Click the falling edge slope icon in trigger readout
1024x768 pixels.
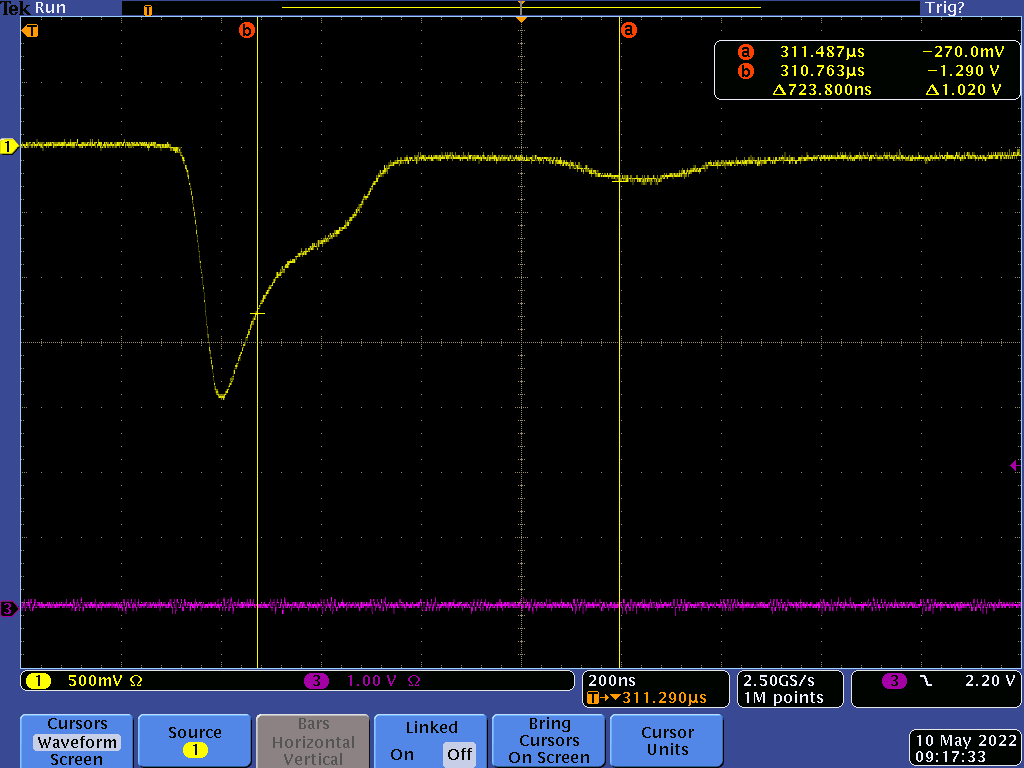926,681
